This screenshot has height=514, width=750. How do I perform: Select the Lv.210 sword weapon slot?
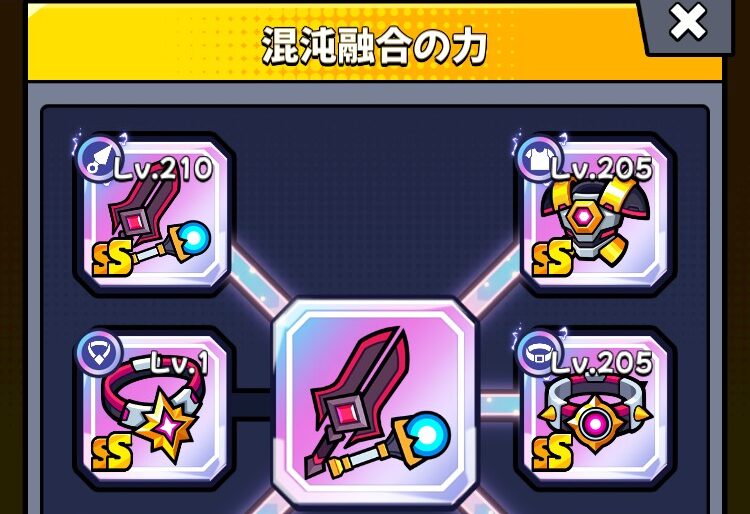pyautogui.click(x=154, y=214)
